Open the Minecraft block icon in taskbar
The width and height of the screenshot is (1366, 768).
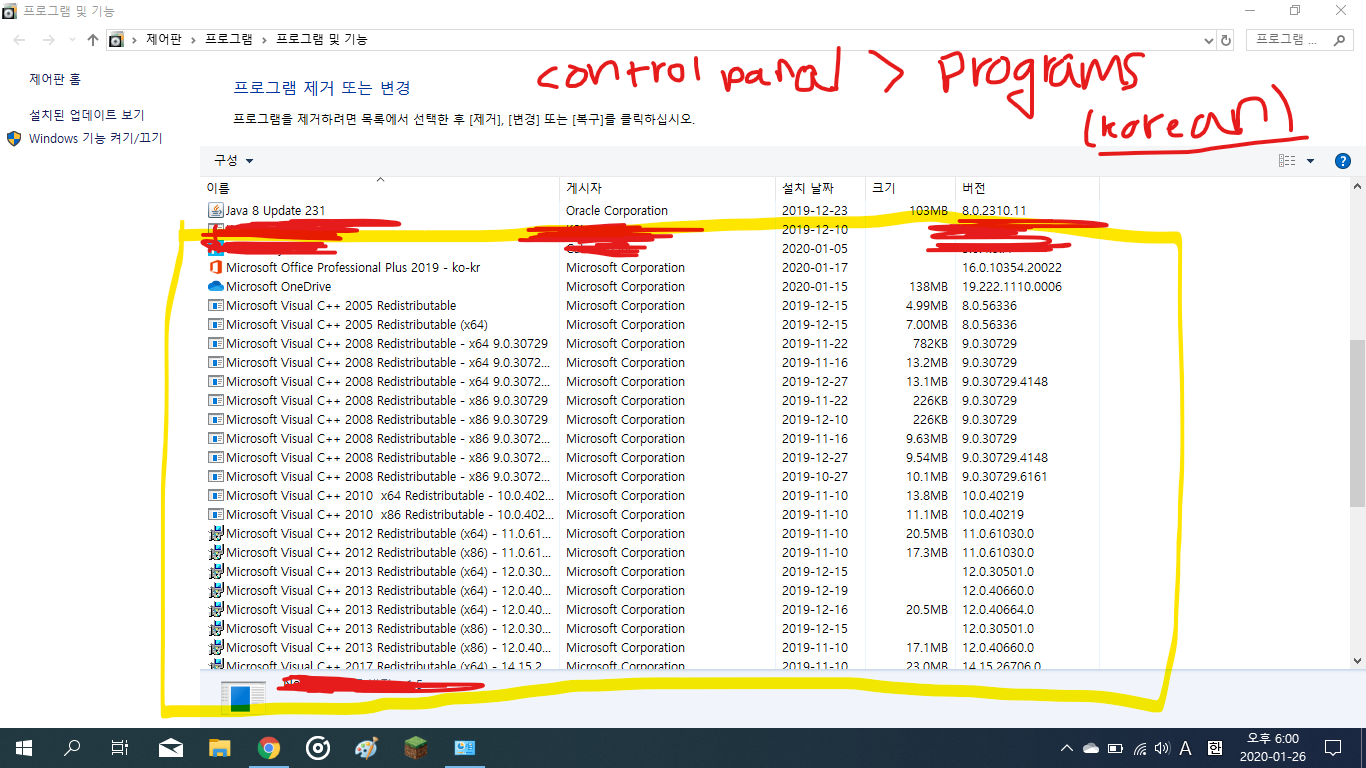pos(416,748)
